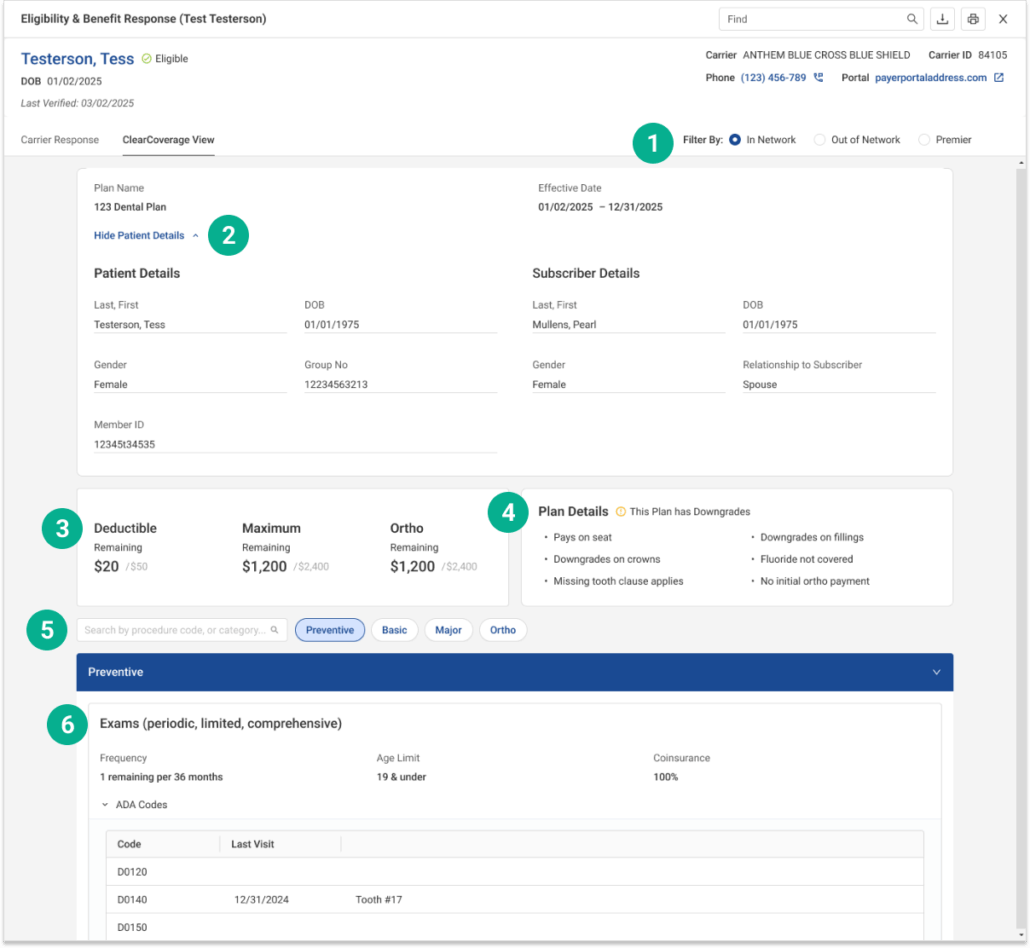Open portal using external link icon

[x=998, y=78]
